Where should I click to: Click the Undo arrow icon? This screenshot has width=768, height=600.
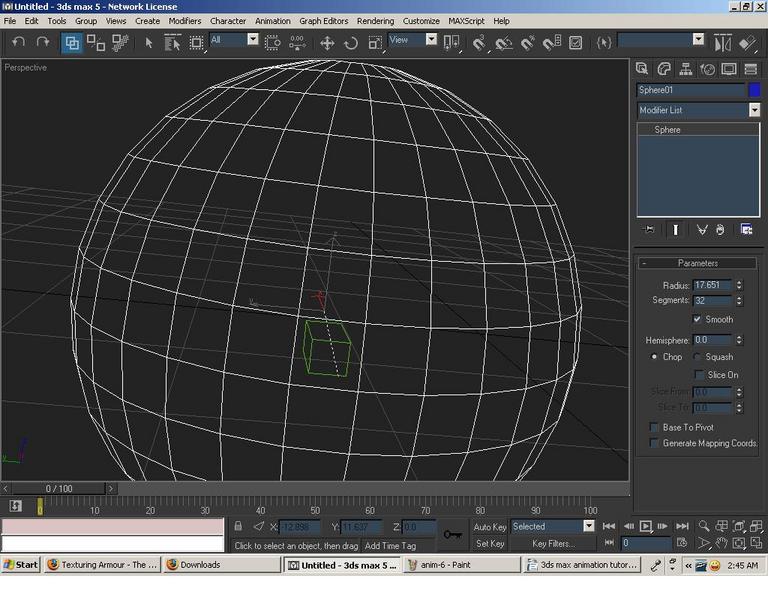(x=19, y=43)
